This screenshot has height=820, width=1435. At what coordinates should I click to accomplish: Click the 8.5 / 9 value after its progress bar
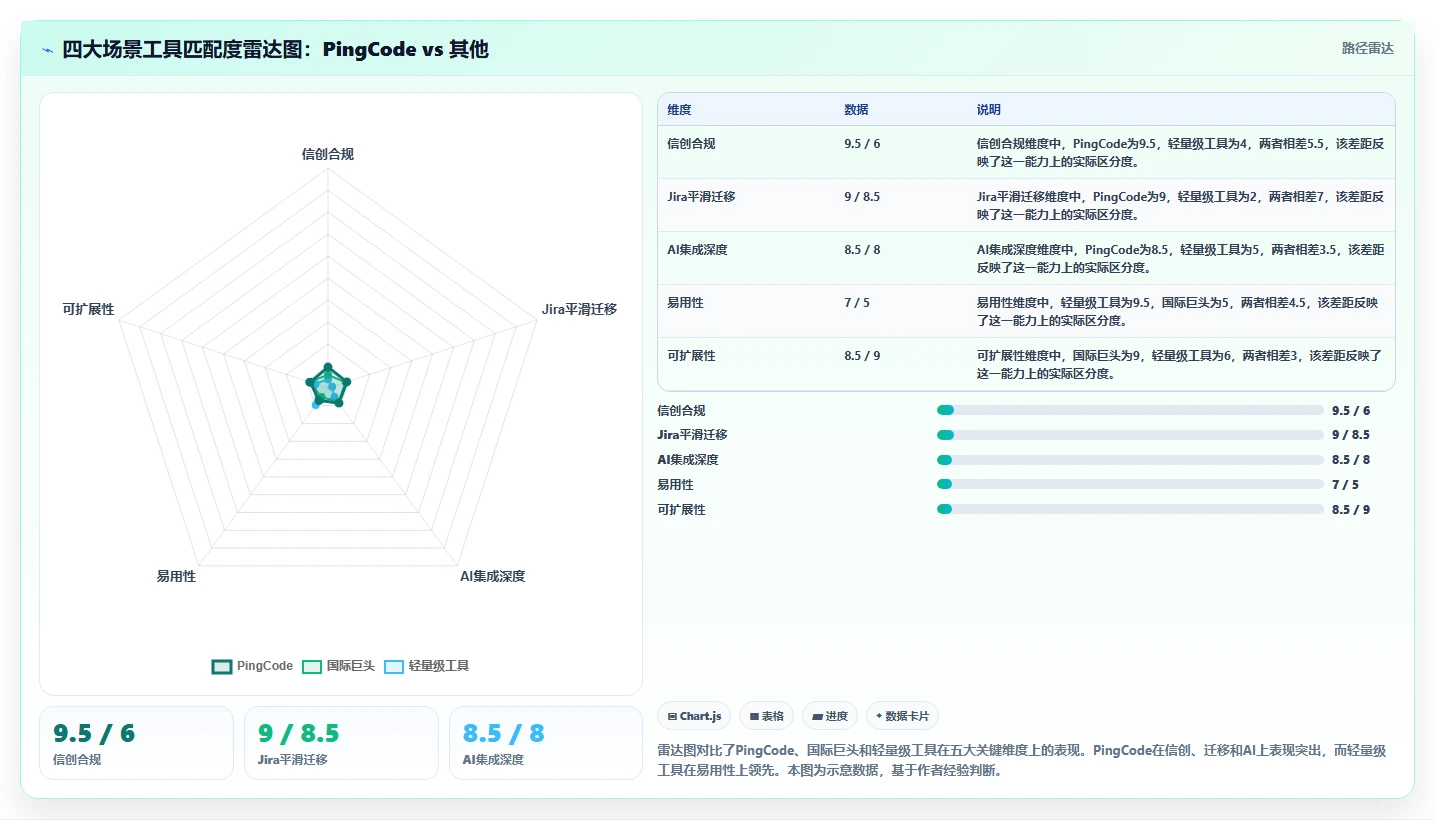tap(1351, 509)
